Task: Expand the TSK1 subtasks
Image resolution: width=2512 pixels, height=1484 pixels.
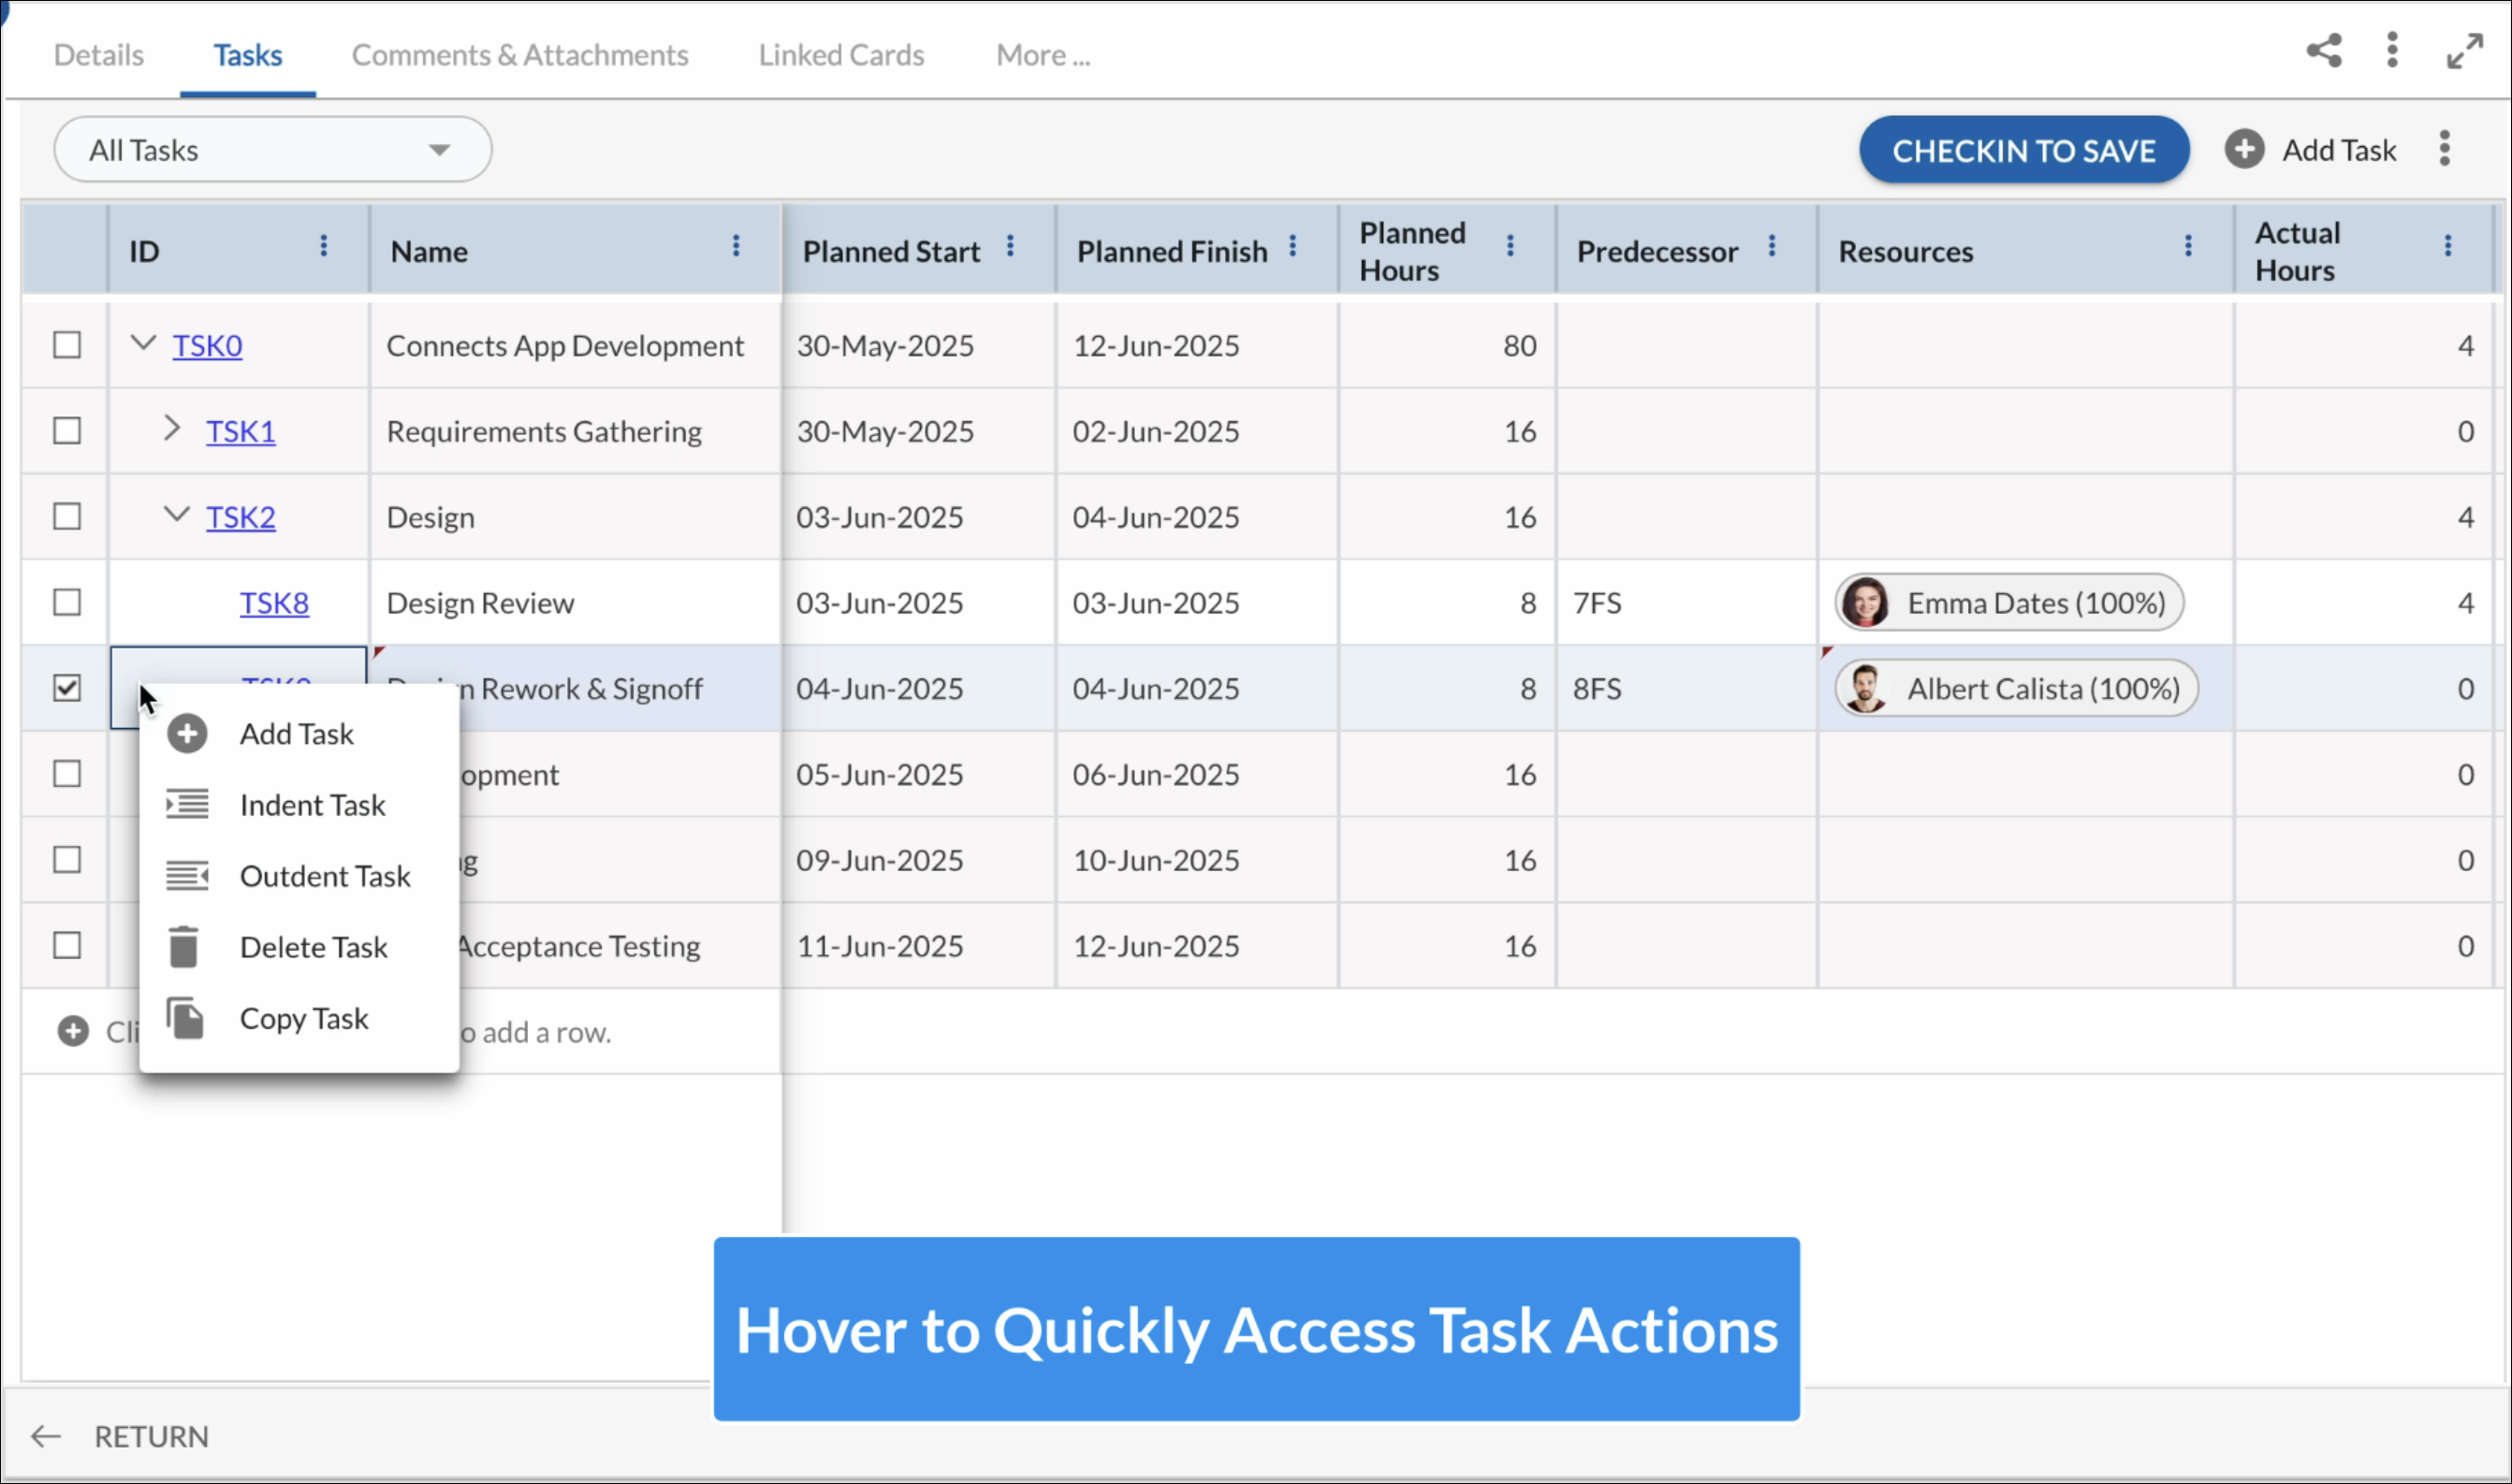Action: click(x=172, y=429)
